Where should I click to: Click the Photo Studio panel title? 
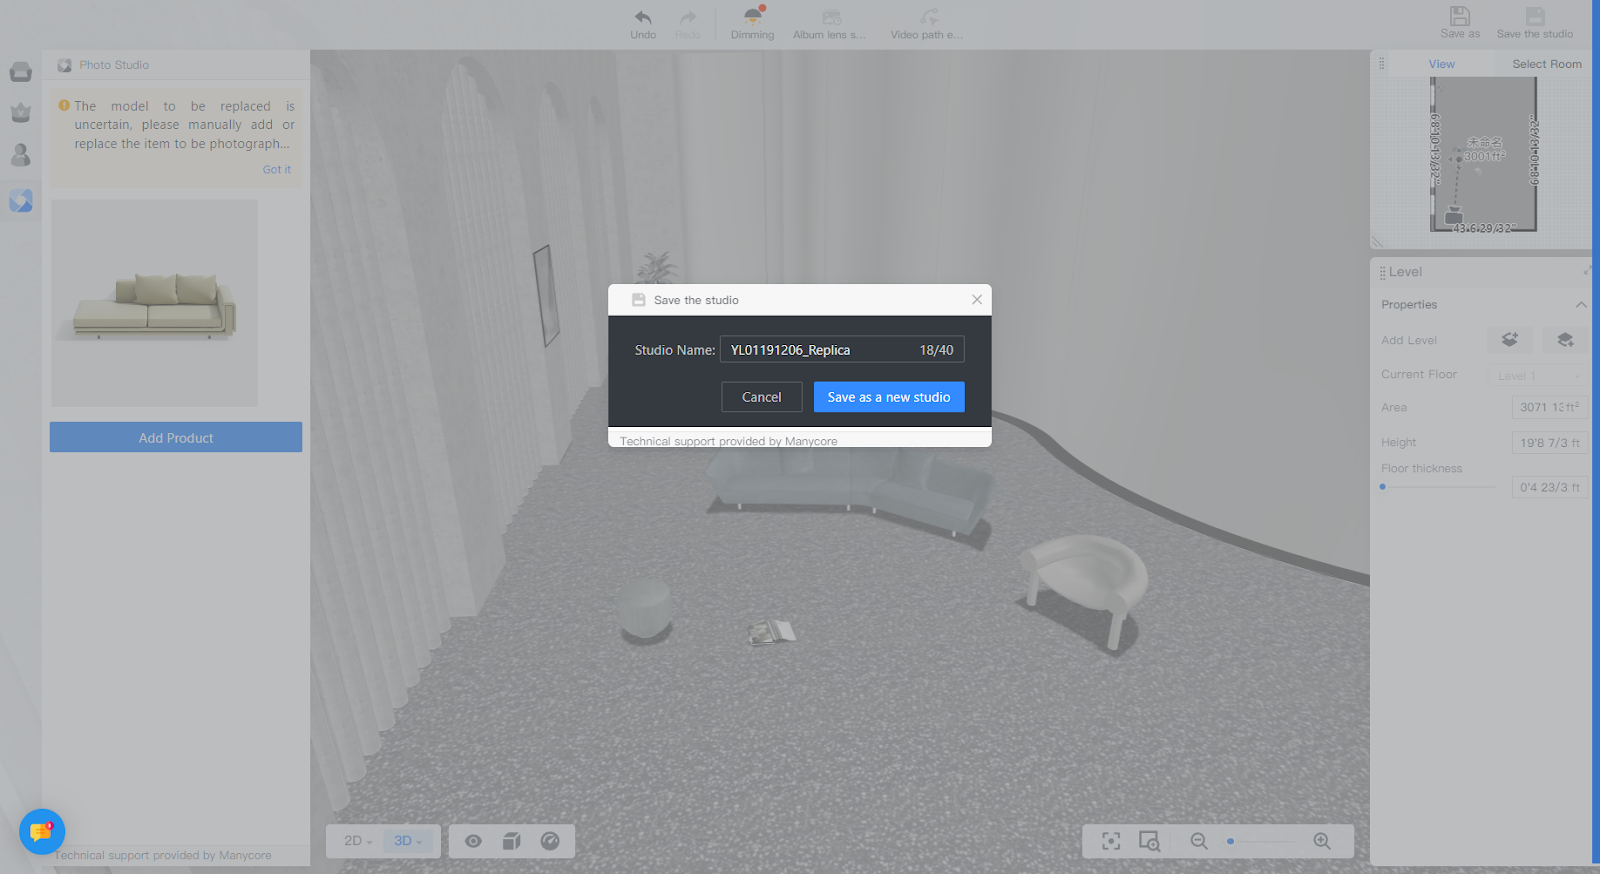(x=114, y=65)
